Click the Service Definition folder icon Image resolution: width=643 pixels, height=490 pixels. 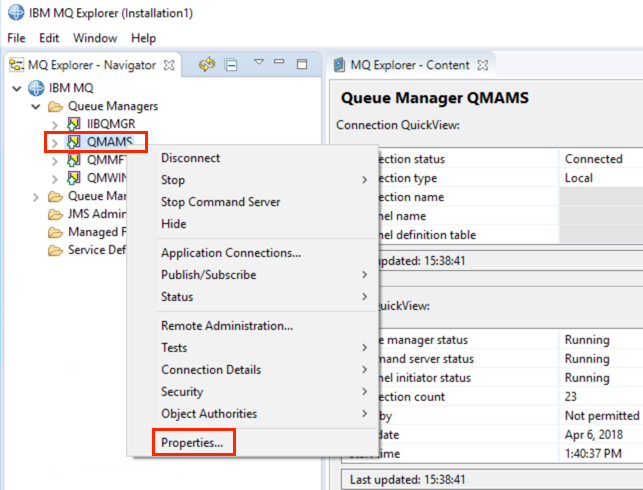coord(55,250)
